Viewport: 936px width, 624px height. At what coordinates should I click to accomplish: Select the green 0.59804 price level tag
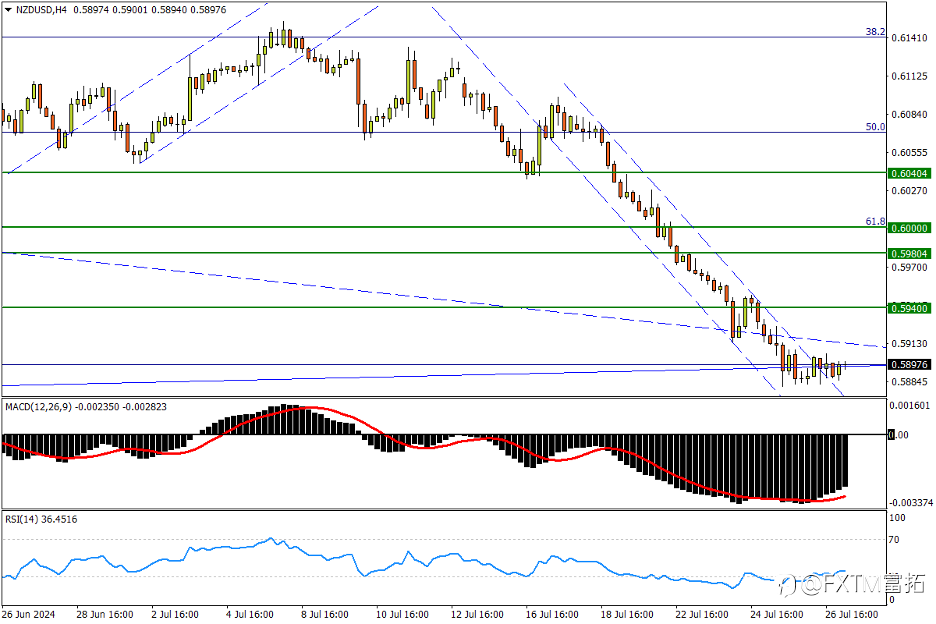[x=909, y=254]
